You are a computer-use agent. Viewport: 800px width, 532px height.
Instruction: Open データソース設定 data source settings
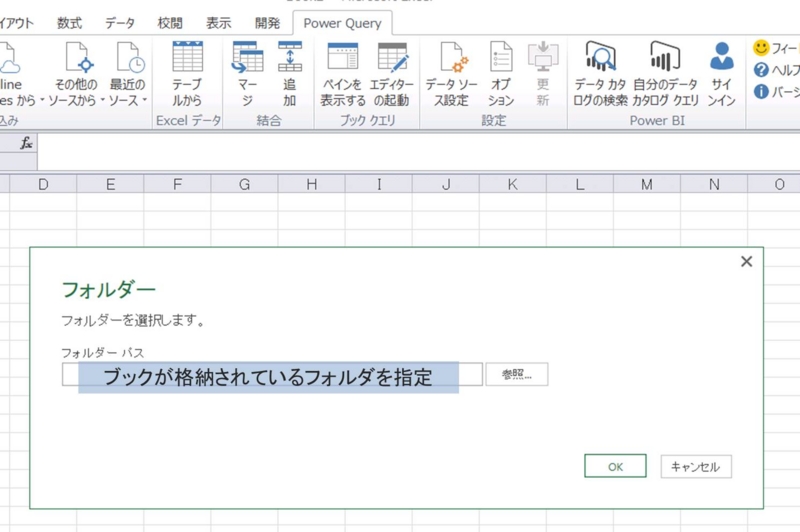click(453, 57)
